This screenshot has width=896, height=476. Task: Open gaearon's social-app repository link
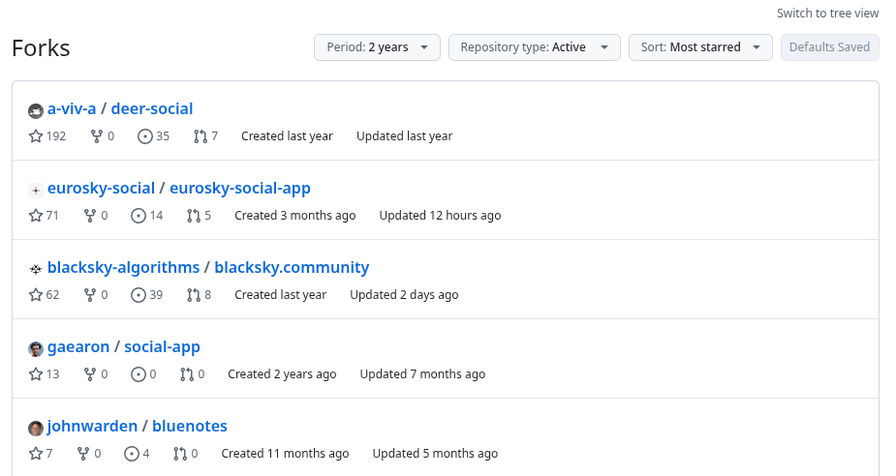point(162,347)
